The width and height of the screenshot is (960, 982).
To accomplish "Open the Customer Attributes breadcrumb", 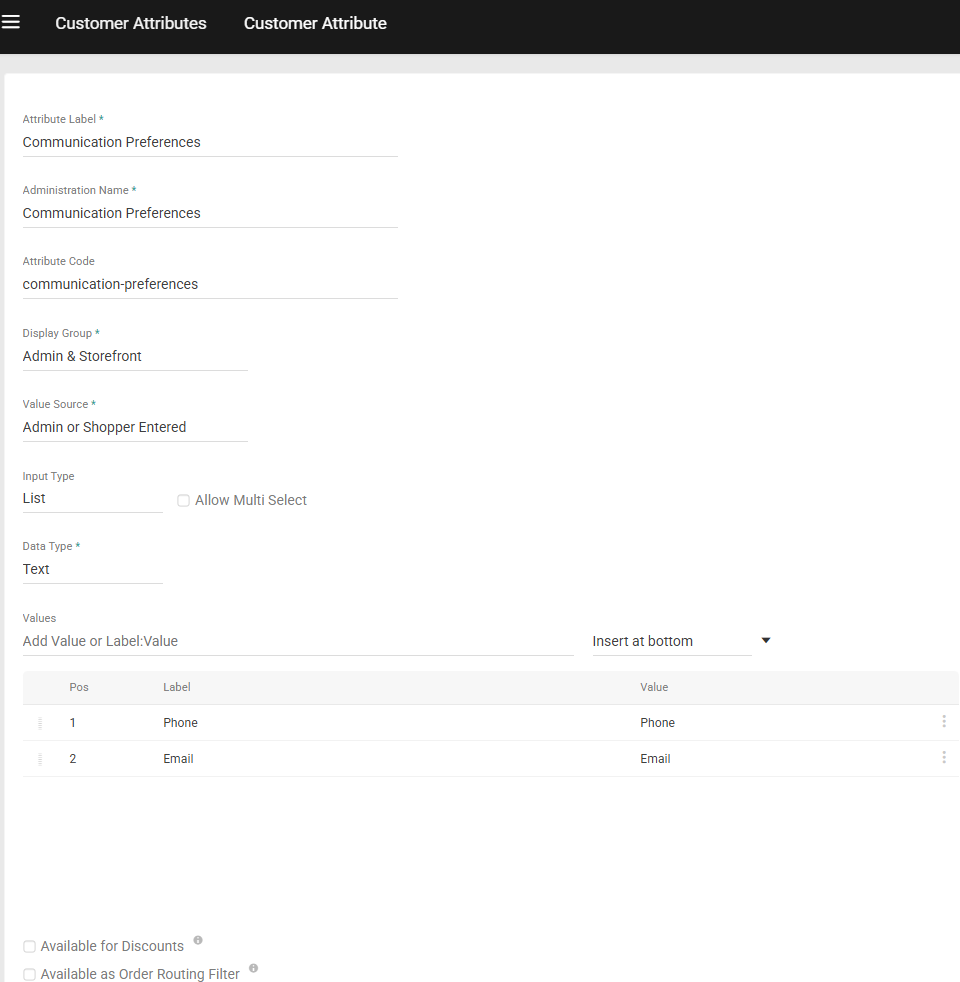I will (131, 23).
